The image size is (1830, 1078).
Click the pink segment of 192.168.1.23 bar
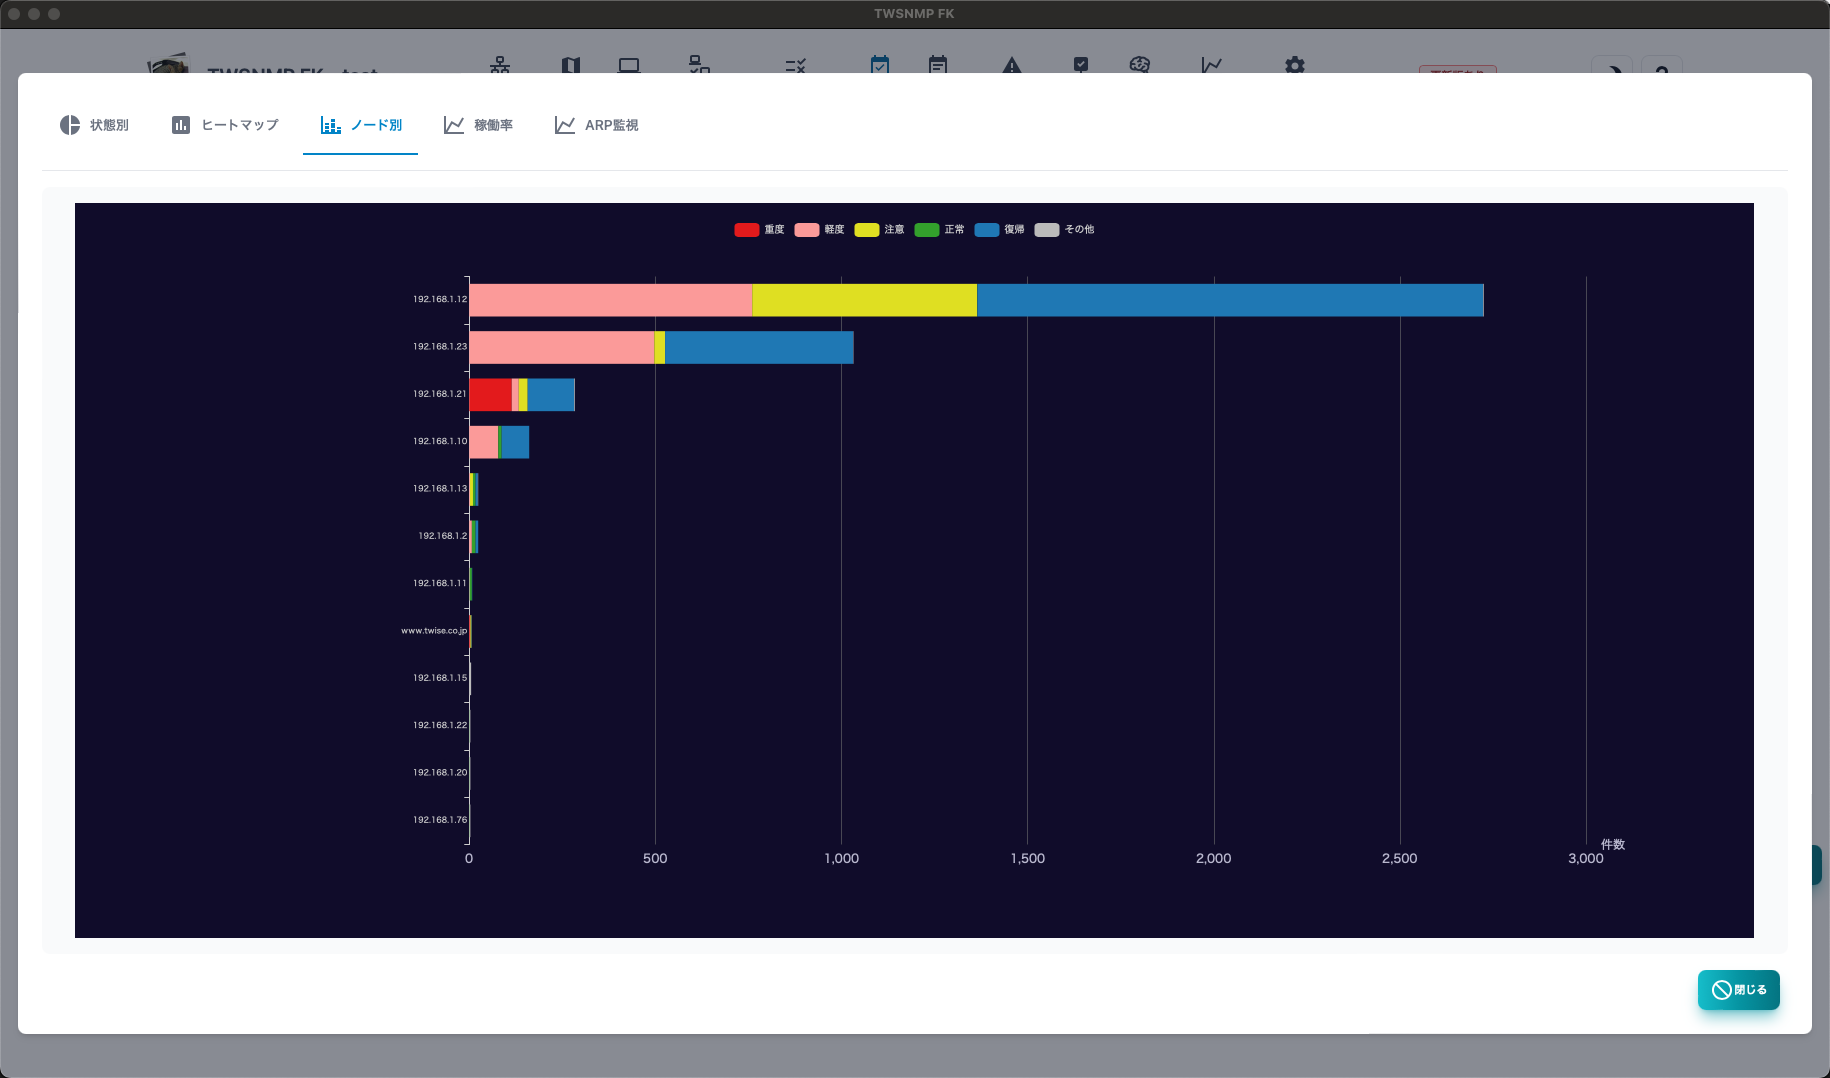tap(561, 347)
